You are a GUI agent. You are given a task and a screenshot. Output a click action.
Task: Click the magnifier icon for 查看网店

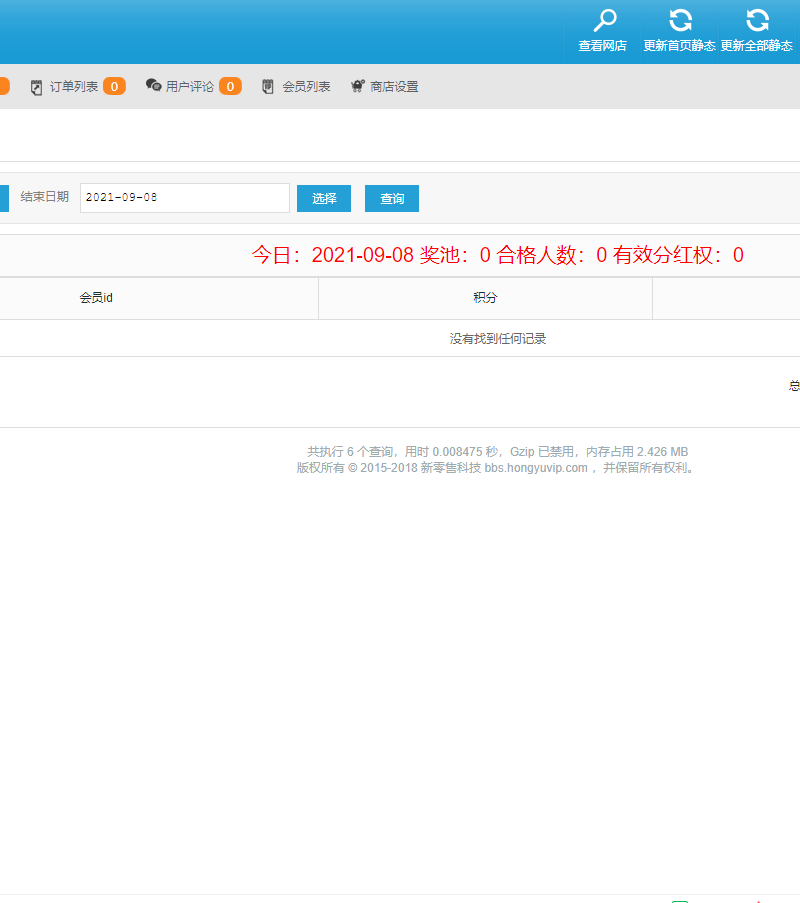tap(605, 21)
